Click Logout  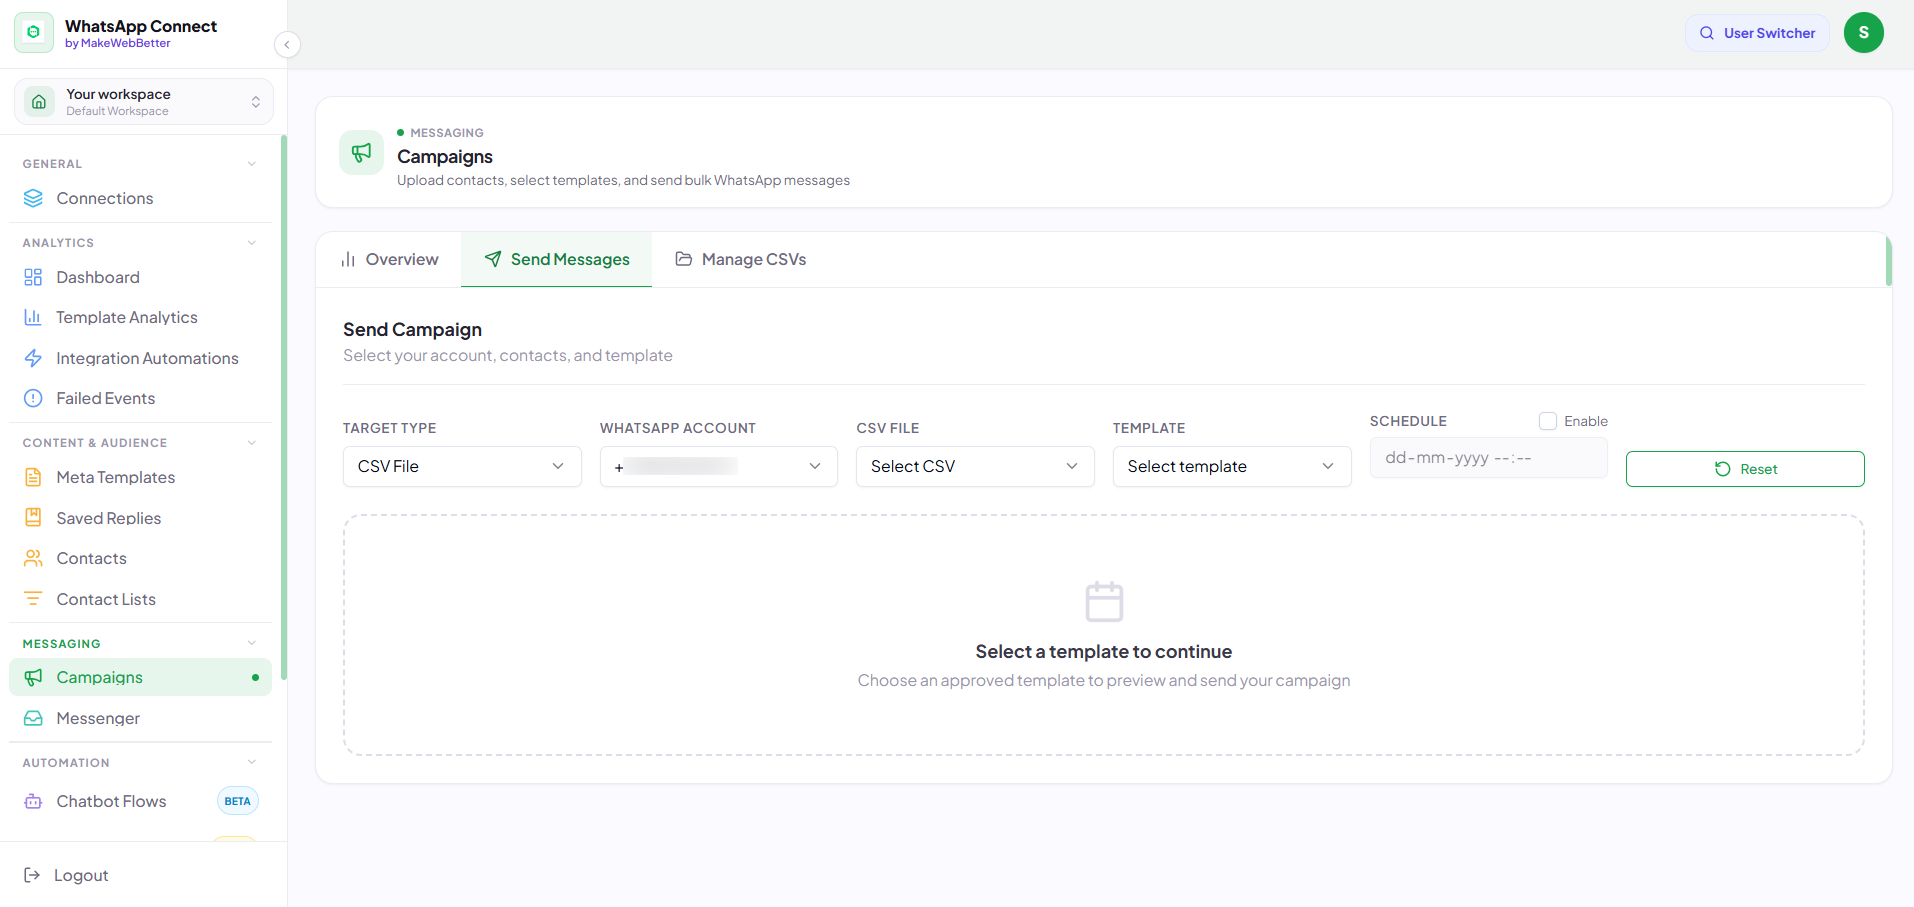66,875
